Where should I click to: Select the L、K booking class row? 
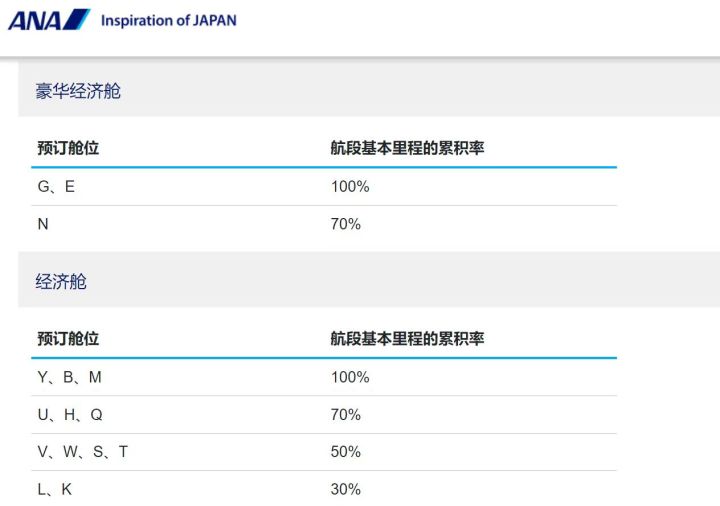pos(324,489)
